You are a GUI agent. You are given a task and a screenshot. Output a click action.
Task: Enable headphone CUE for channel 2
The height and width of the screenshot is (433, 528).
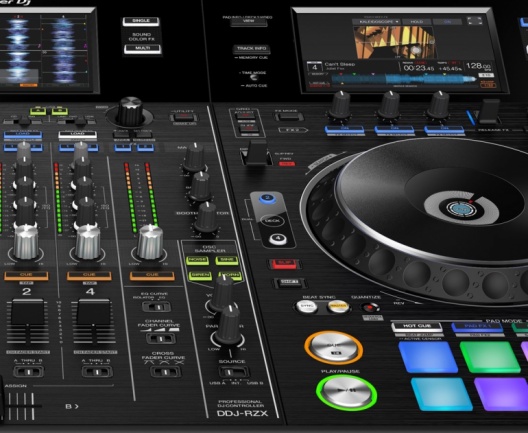26,276
